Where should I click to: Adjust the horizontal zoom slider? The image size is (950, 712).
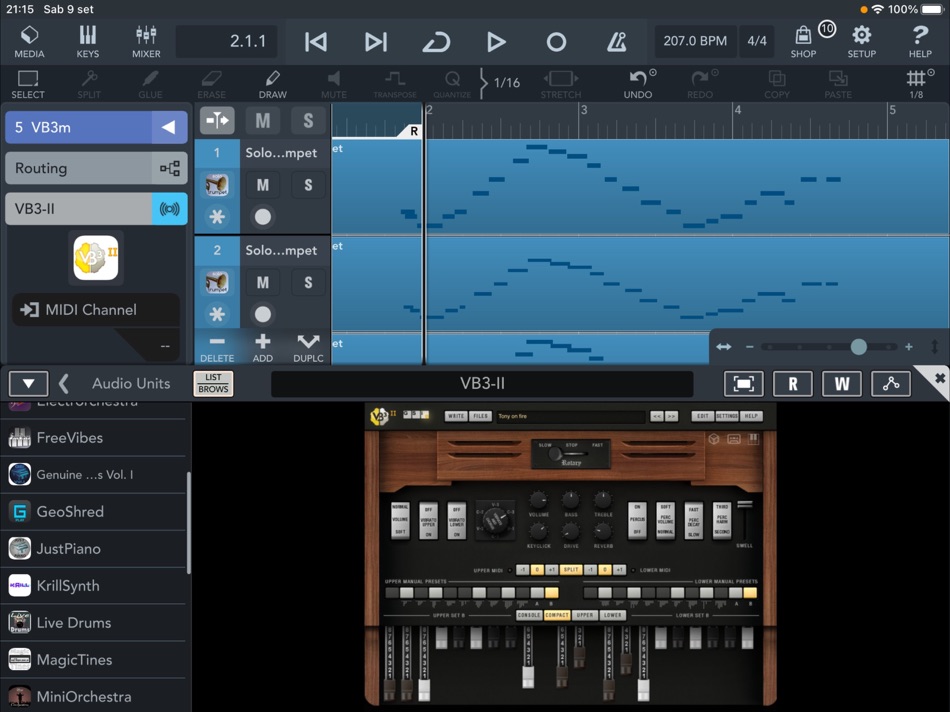859,346
